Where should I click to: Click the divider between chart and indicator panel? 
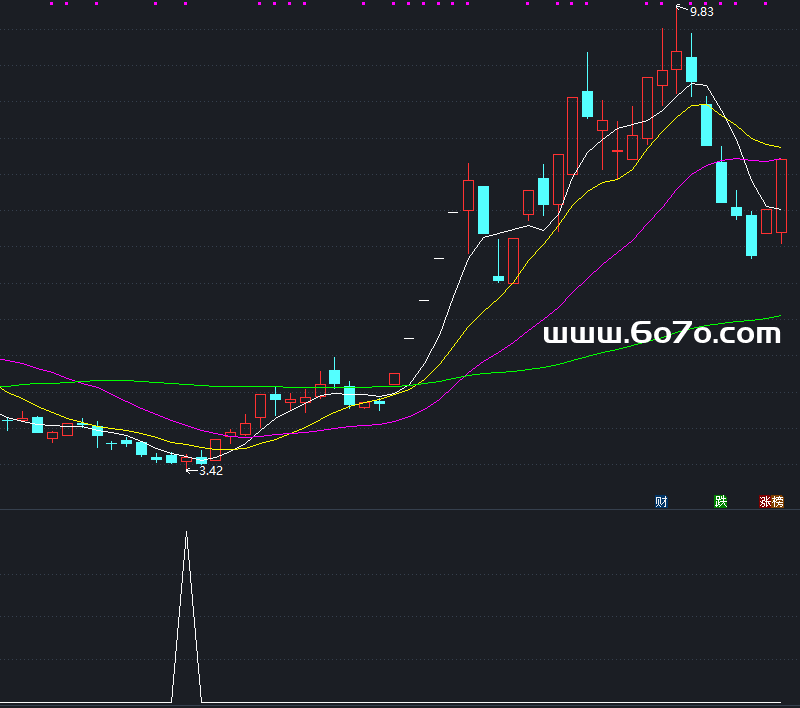tap(400, 510)
